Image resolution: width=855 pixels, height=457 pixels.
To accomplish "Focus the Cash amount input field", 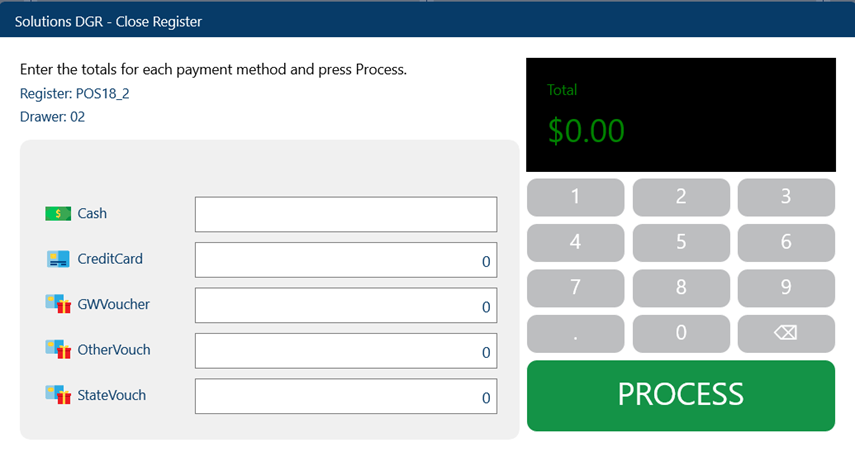I will click(x=346, y=214).
